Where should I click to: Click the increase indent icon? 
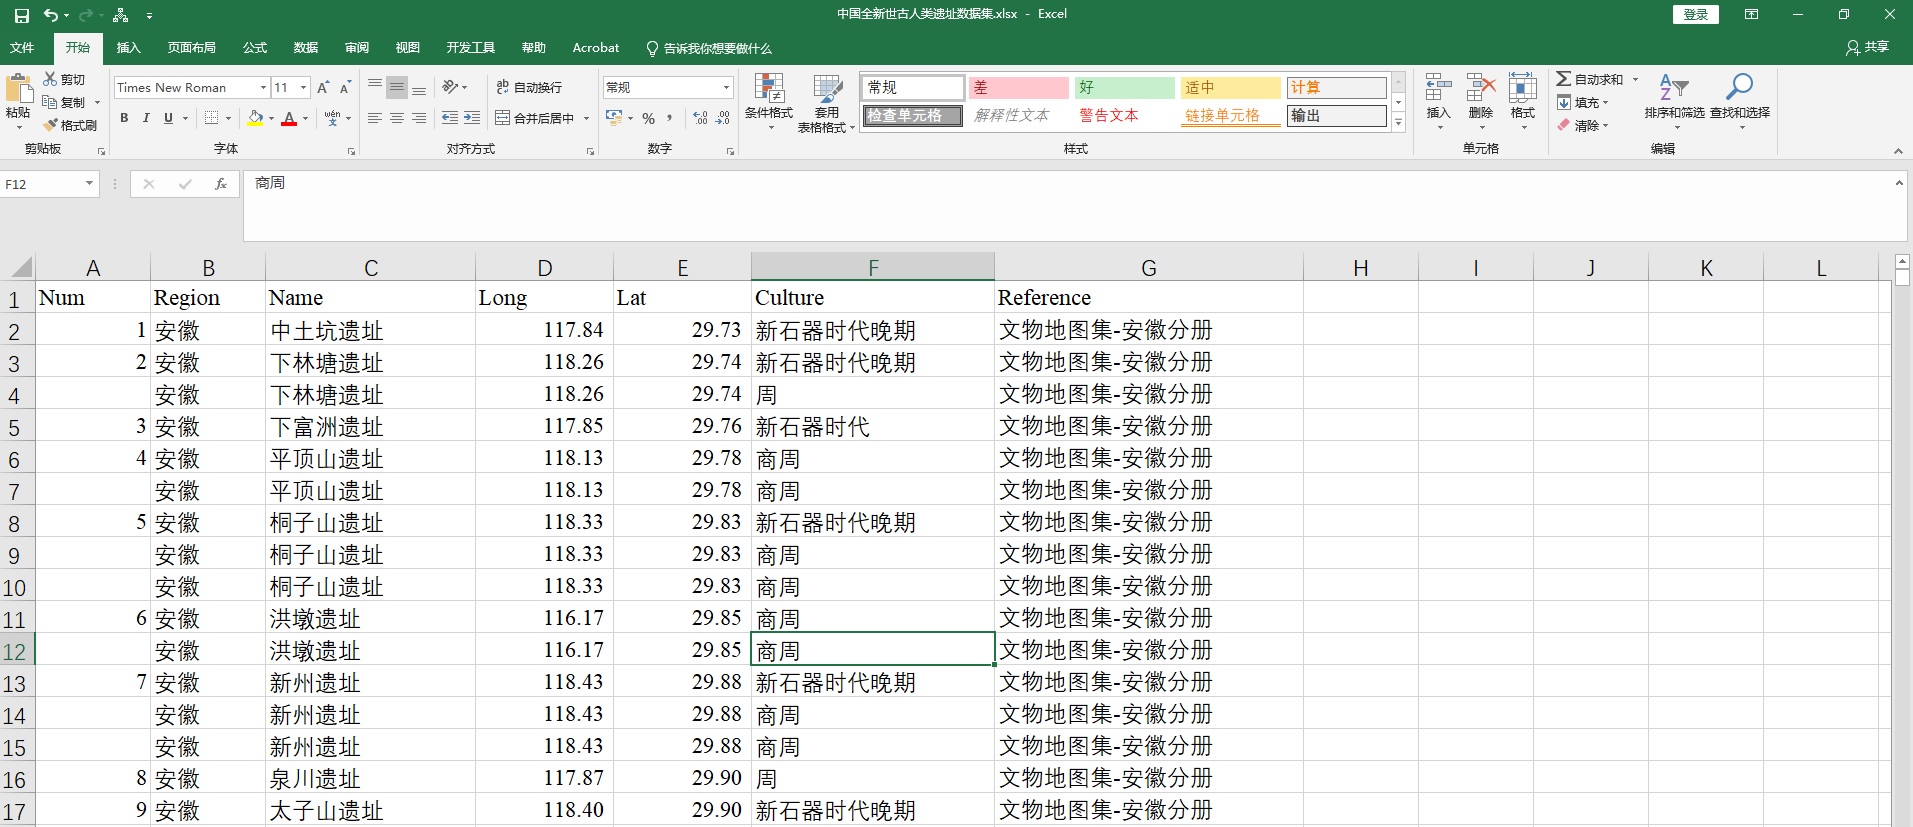[472, 118]
